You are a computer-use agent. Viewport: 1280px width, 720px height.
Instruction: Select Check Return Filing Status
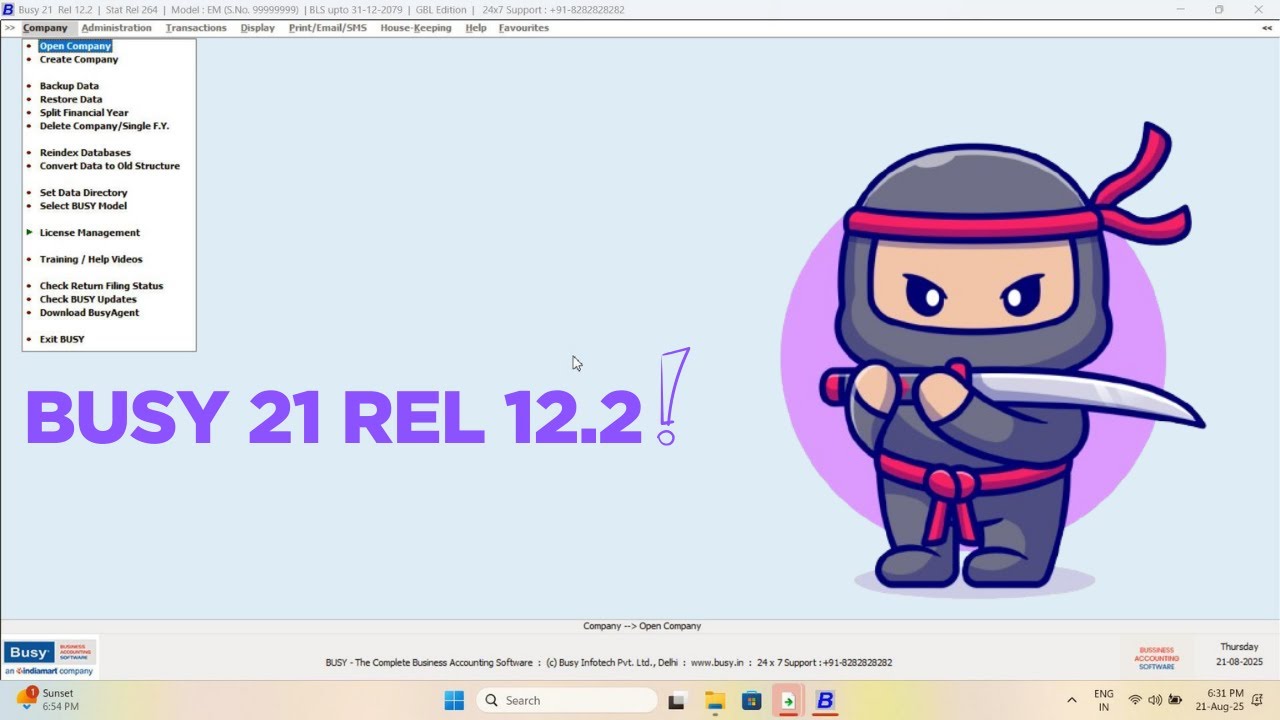101,286
